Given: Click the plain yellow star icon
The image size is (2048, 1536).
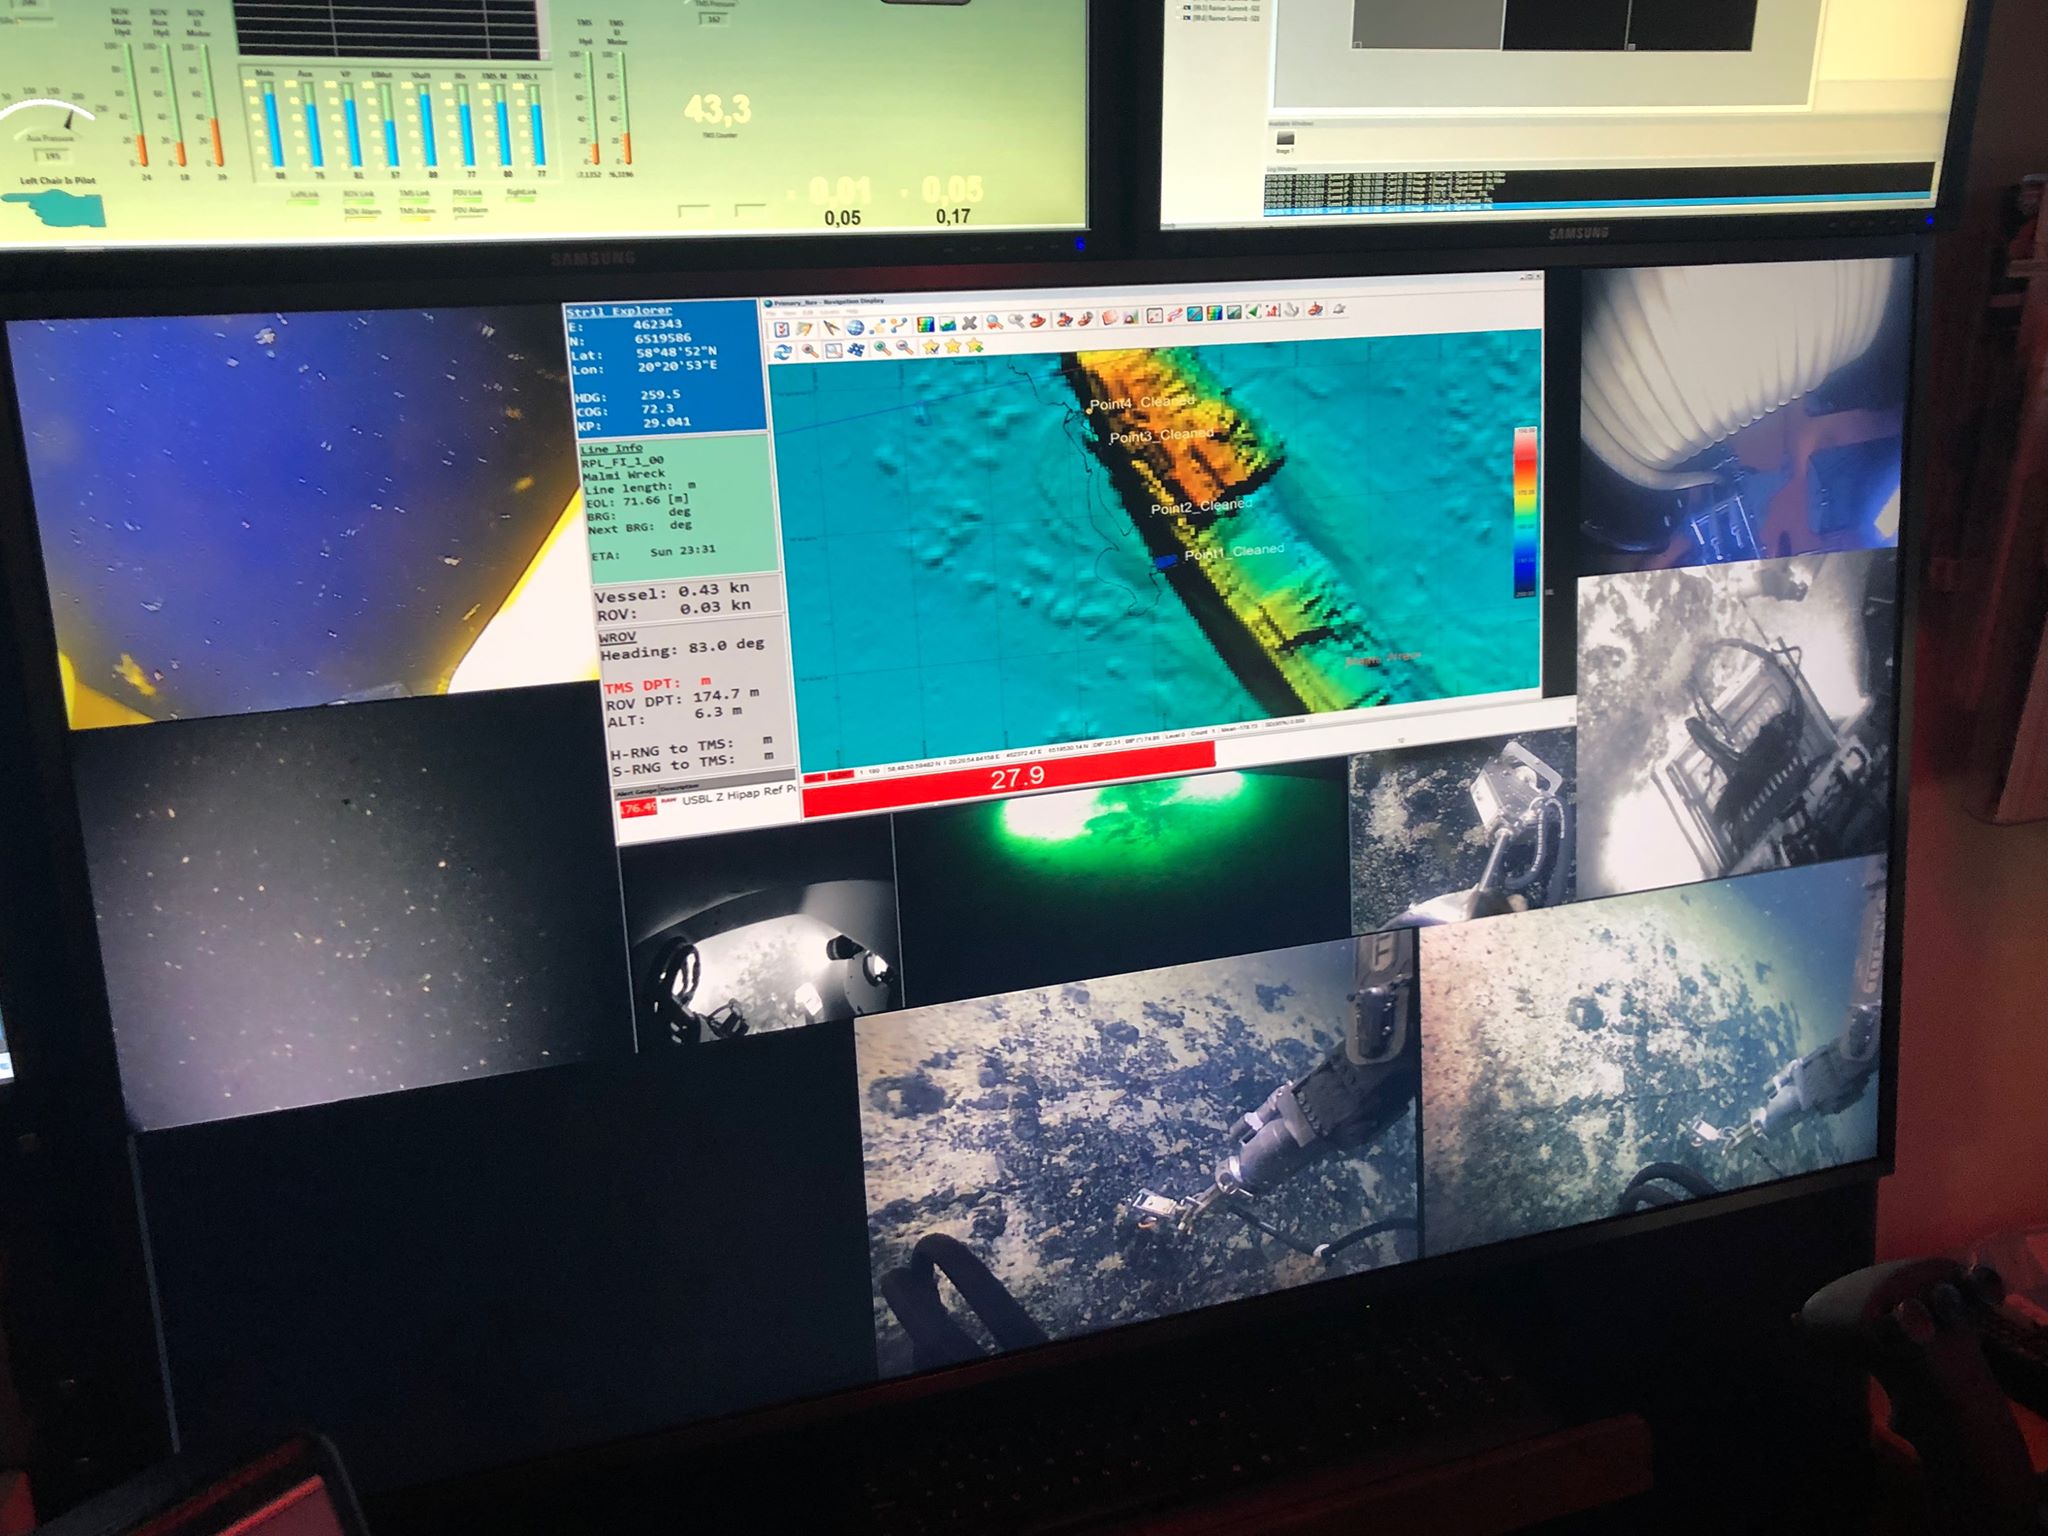Looking at the screenshot, I should tap(953, 345).
